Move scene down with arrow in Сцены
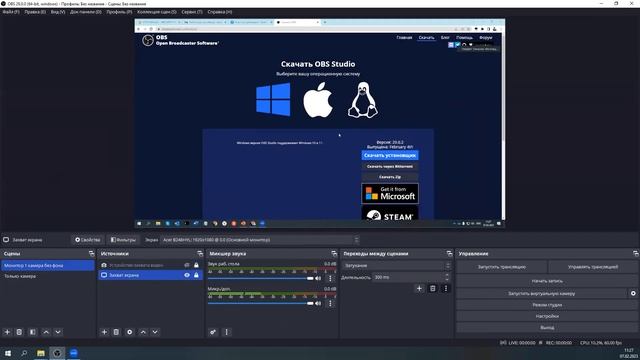The image size is (640, 360). pyautogui.click(x=58, y=332)
